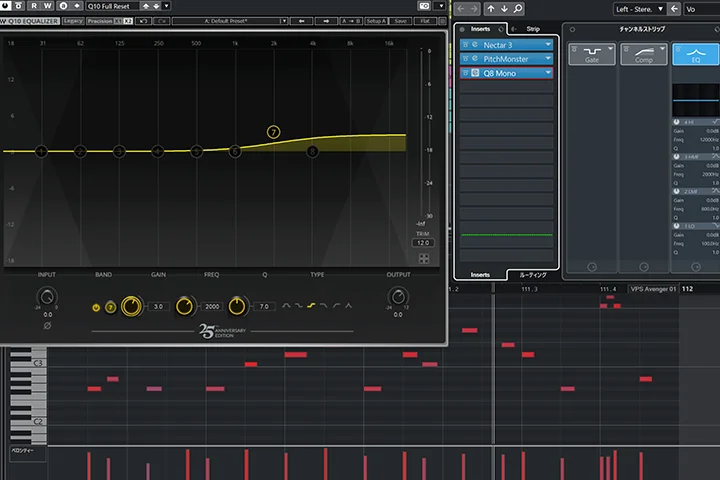Click the Gain value field 3.0
Viewport: 720px width, 480px height.
[x=158, y=306]
